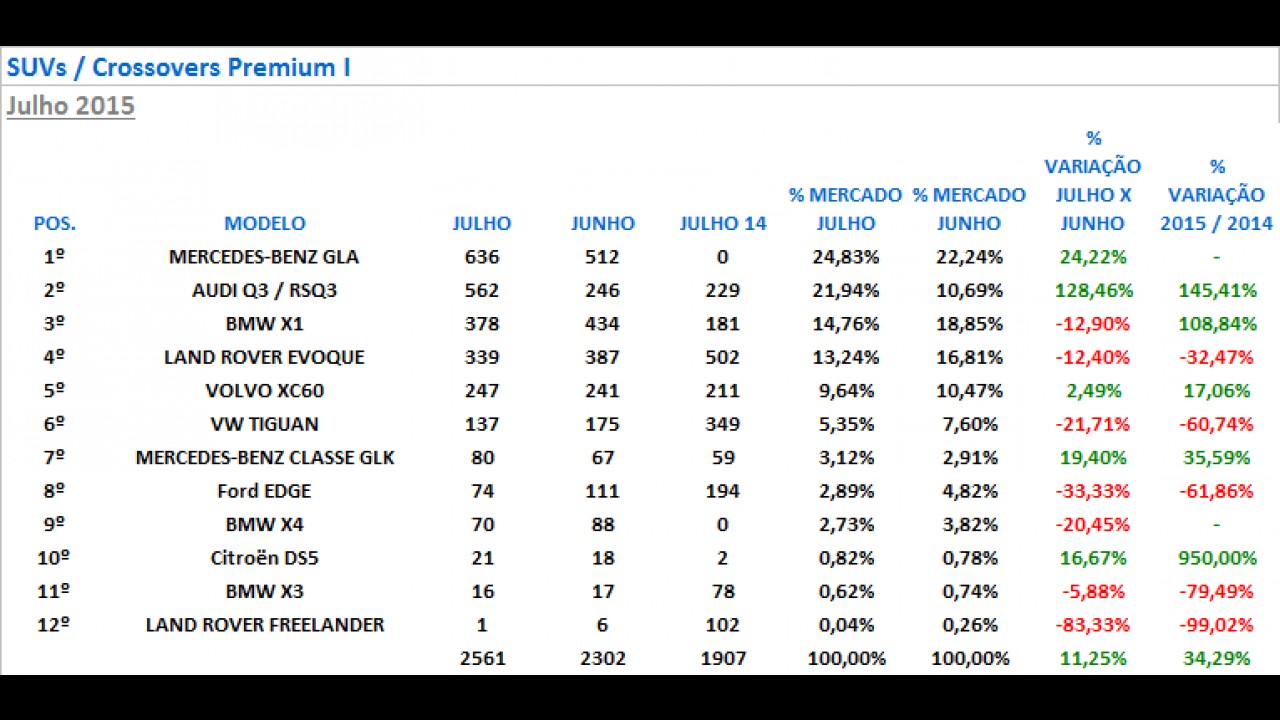Select 'MERCEDES-BENZ CLASSE GLK' cell
The height and width of the screenshot is (720, 1280).
(x=265, y=458)
